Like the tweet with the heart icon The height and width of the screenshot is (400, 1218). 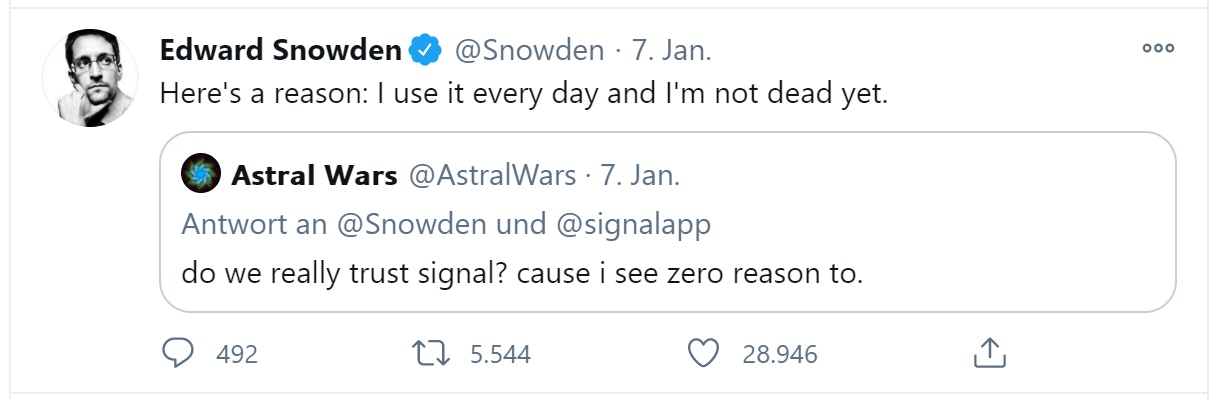[x=705, y=352]
